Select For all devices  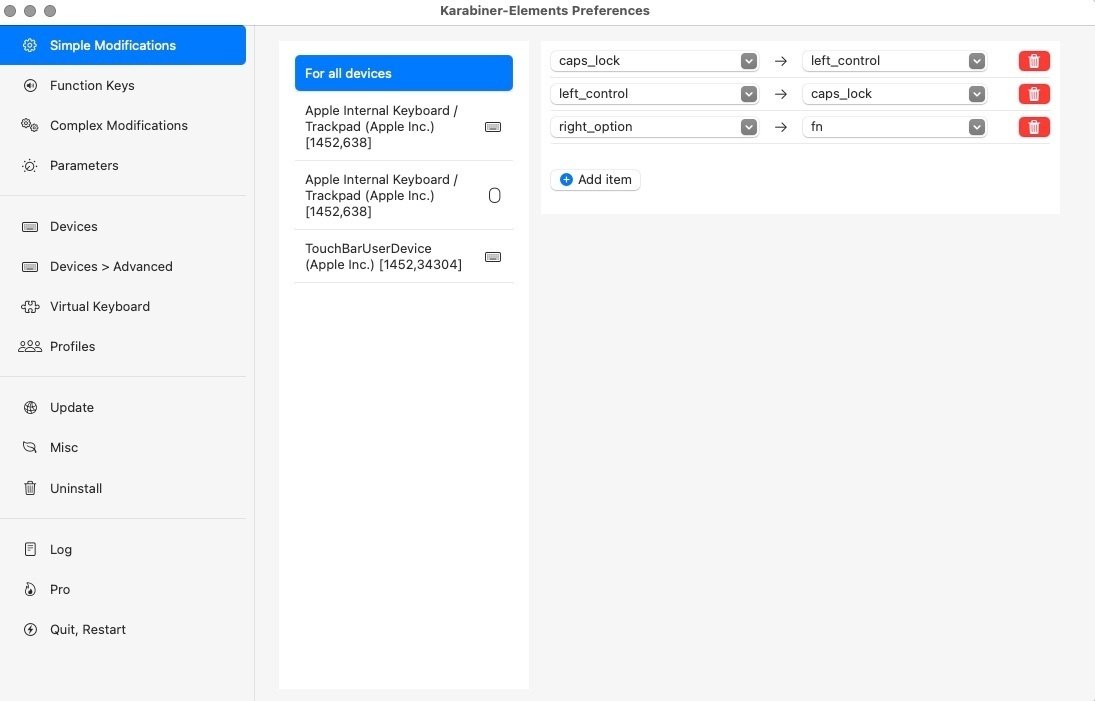coord(404,73)
